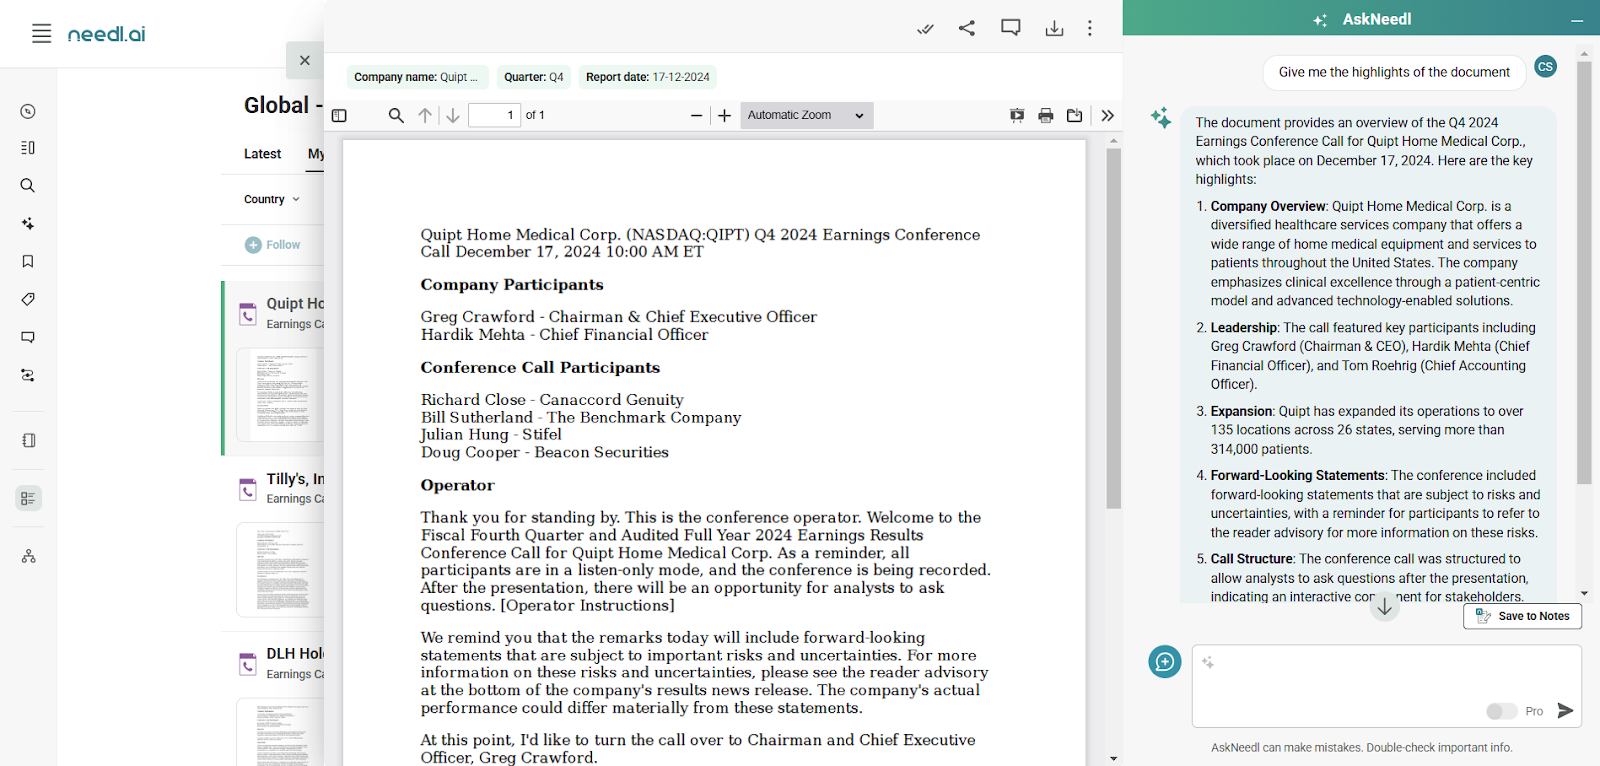Open the Automatic Zoom dropdown
This screenshot has height=766, width=1600.
click(x=807, y=116)
